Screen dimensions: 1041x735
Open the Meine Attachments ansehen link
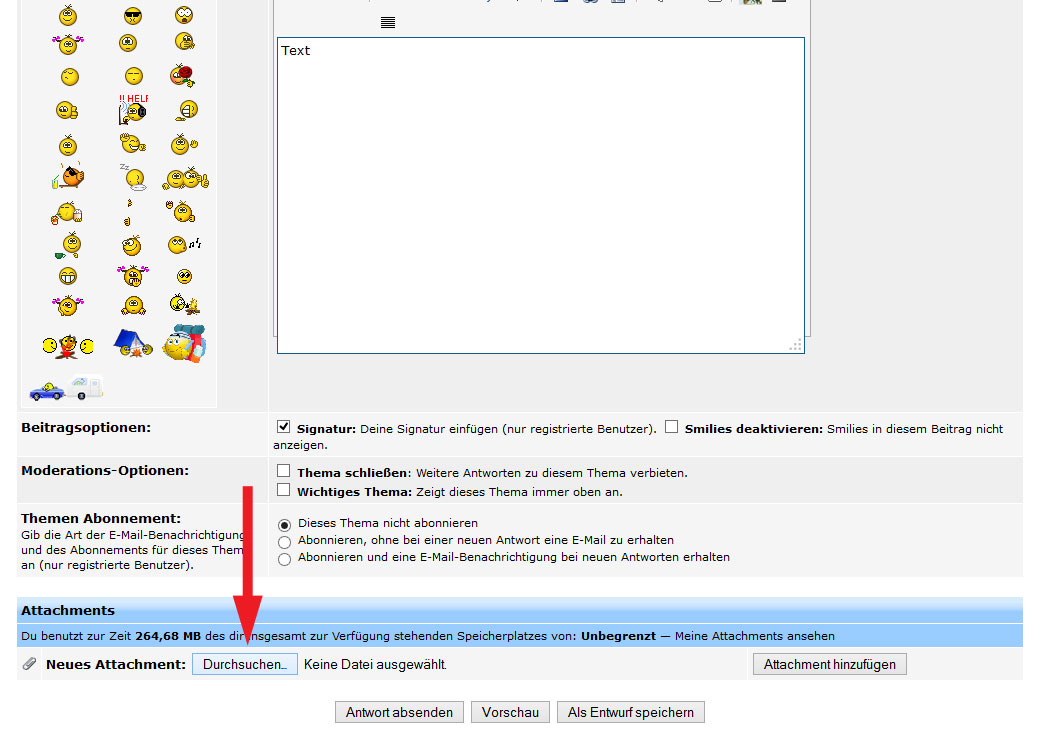coord(754,635)
